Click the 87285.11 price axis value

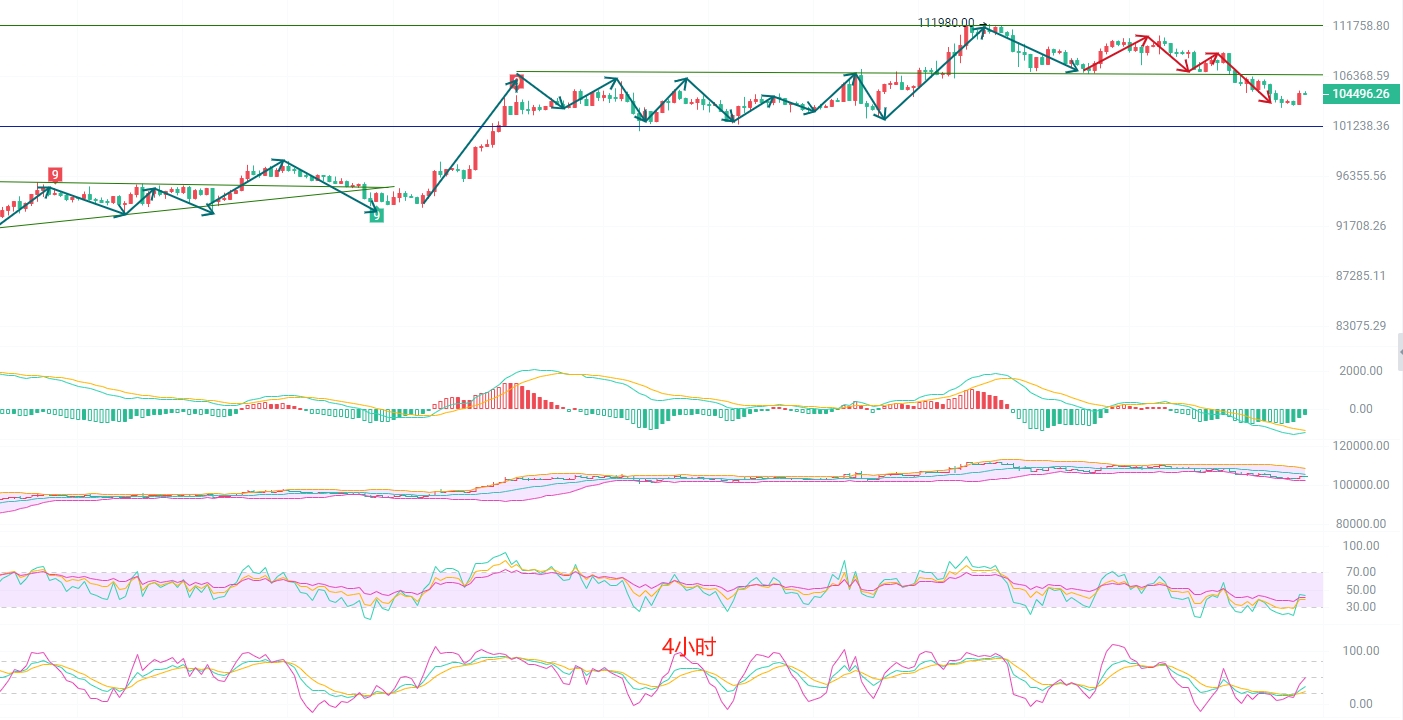pyautogui.click(x=1361, y=275)
